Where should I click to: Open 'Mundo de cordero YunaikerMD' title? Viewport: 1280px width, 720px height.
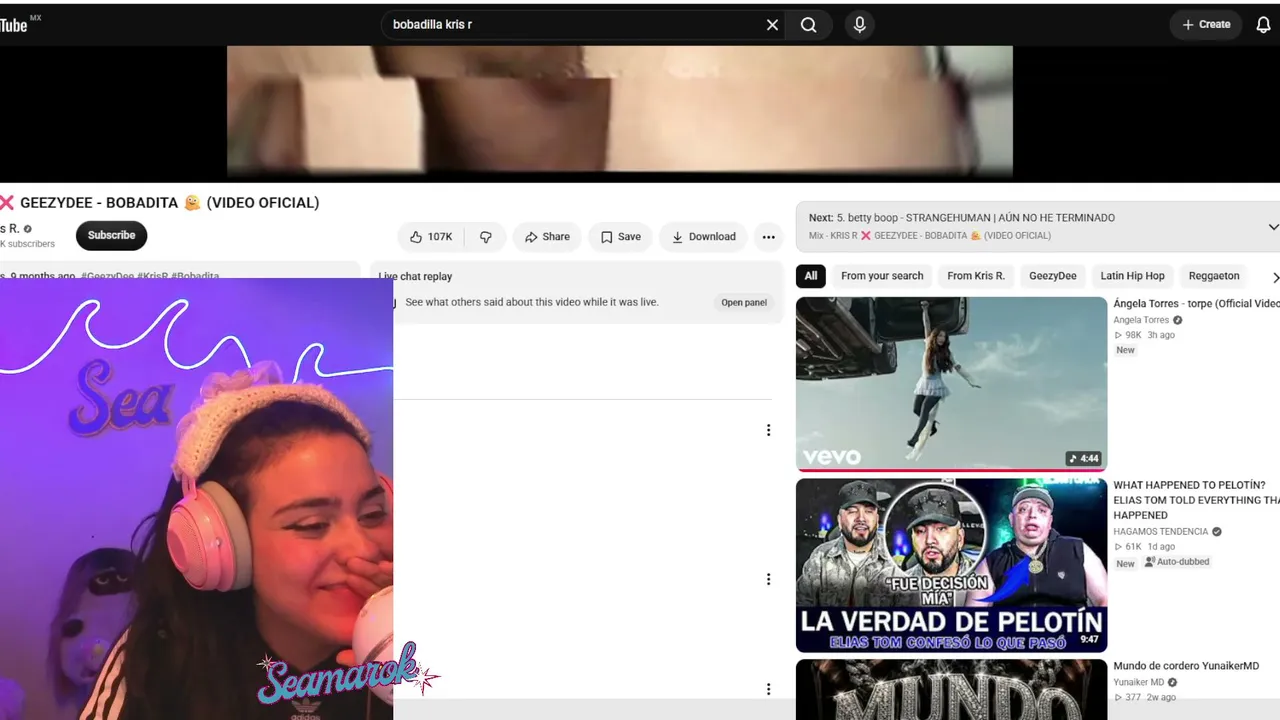(x=1186, y=666)
